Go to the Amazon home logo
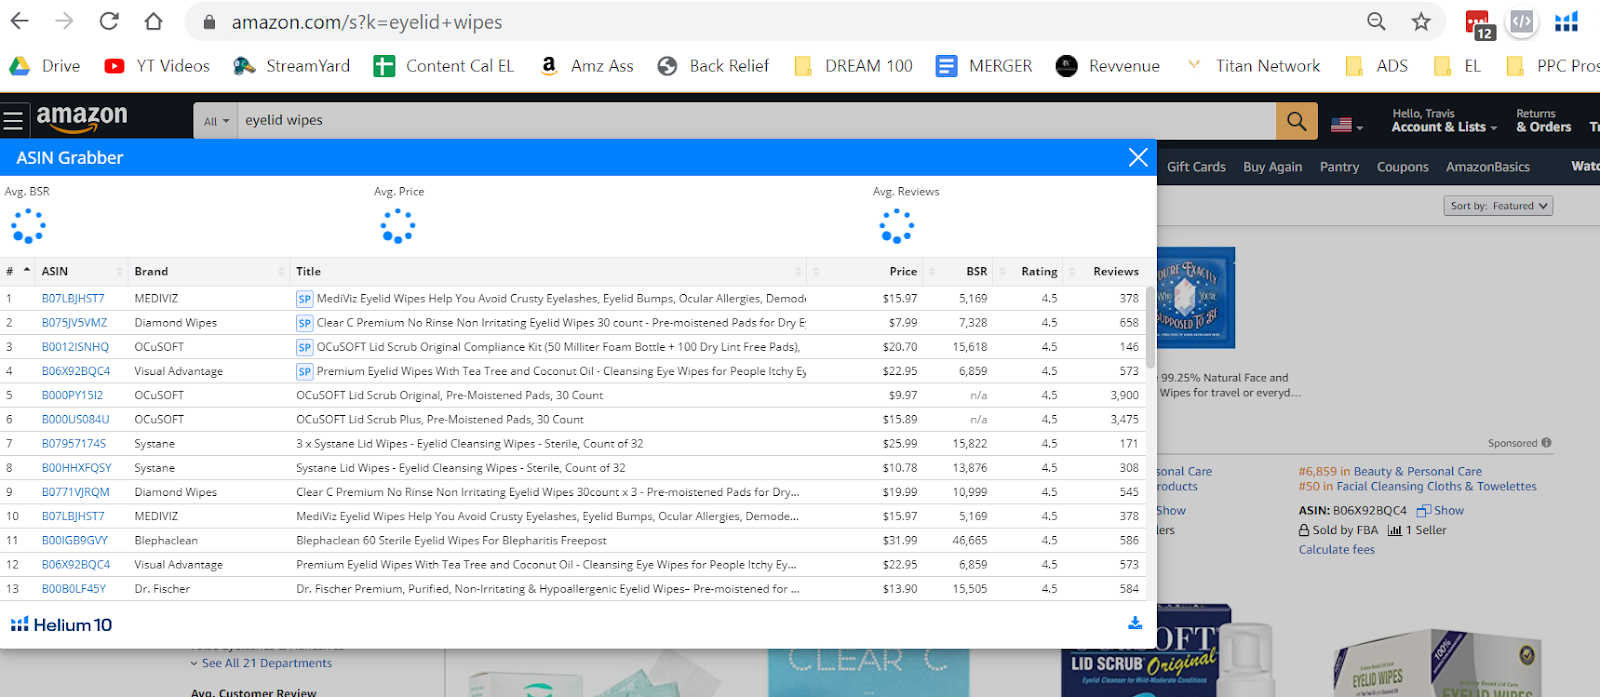The height and width of the screenshot is (697, 1600). pos(82,118)
